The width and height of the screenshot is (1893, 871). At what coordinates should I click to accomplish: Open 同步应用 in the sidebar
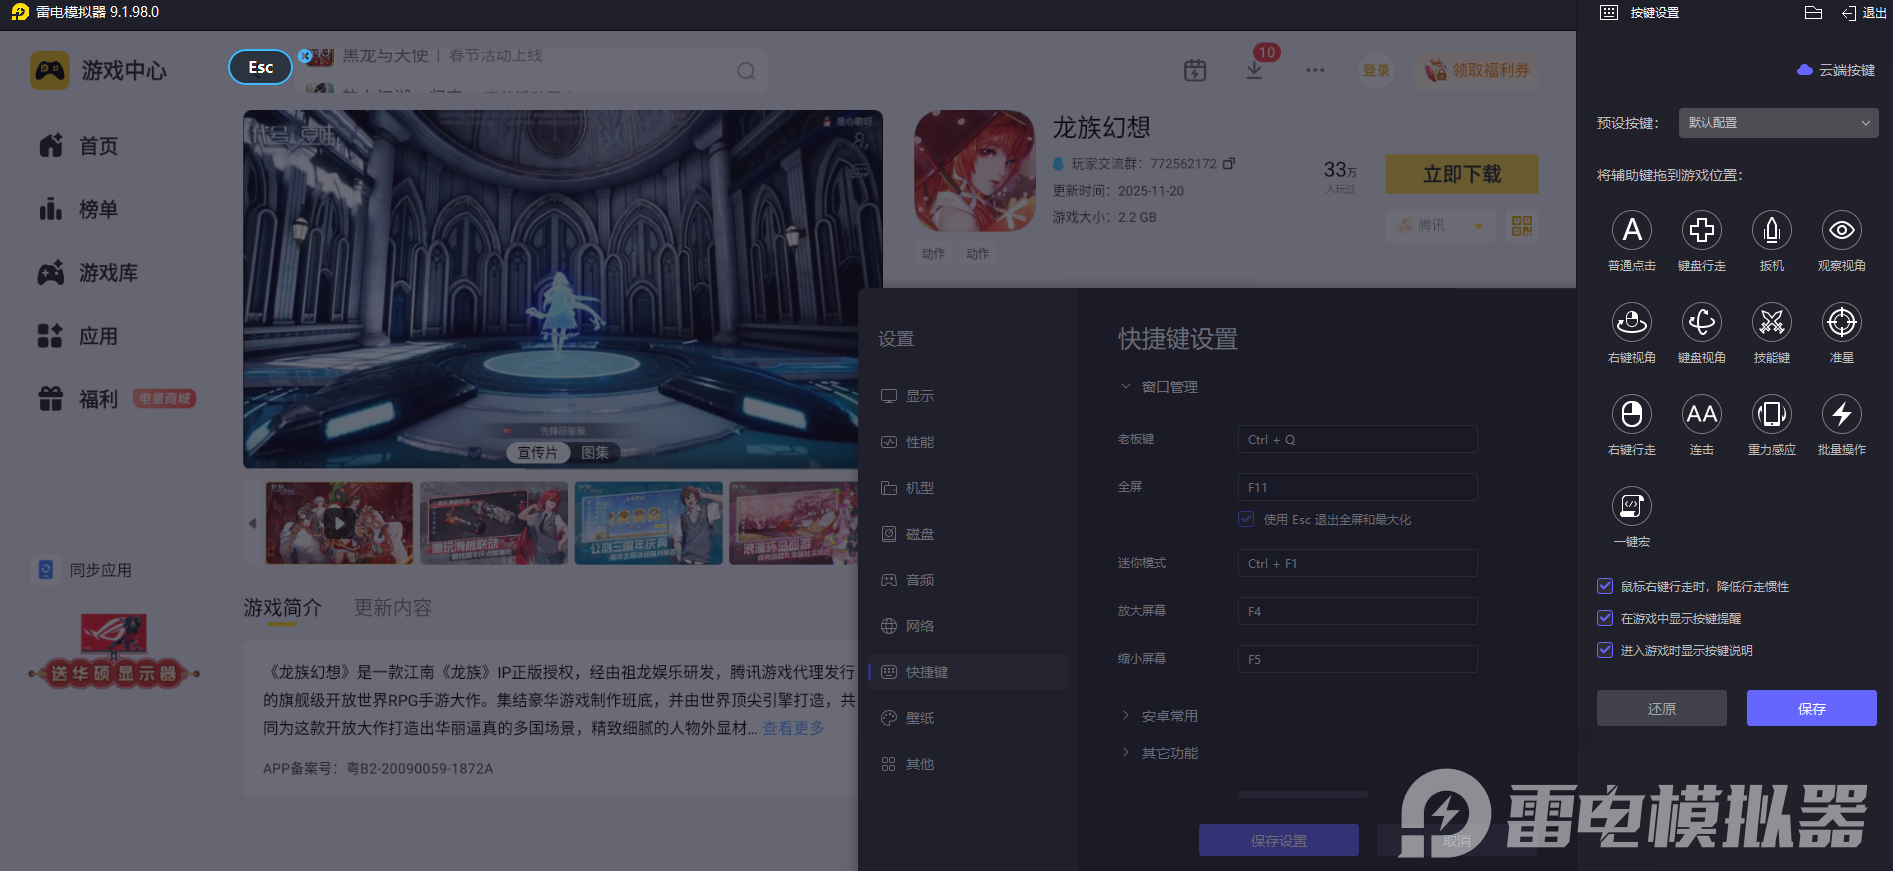click(82, 570)
